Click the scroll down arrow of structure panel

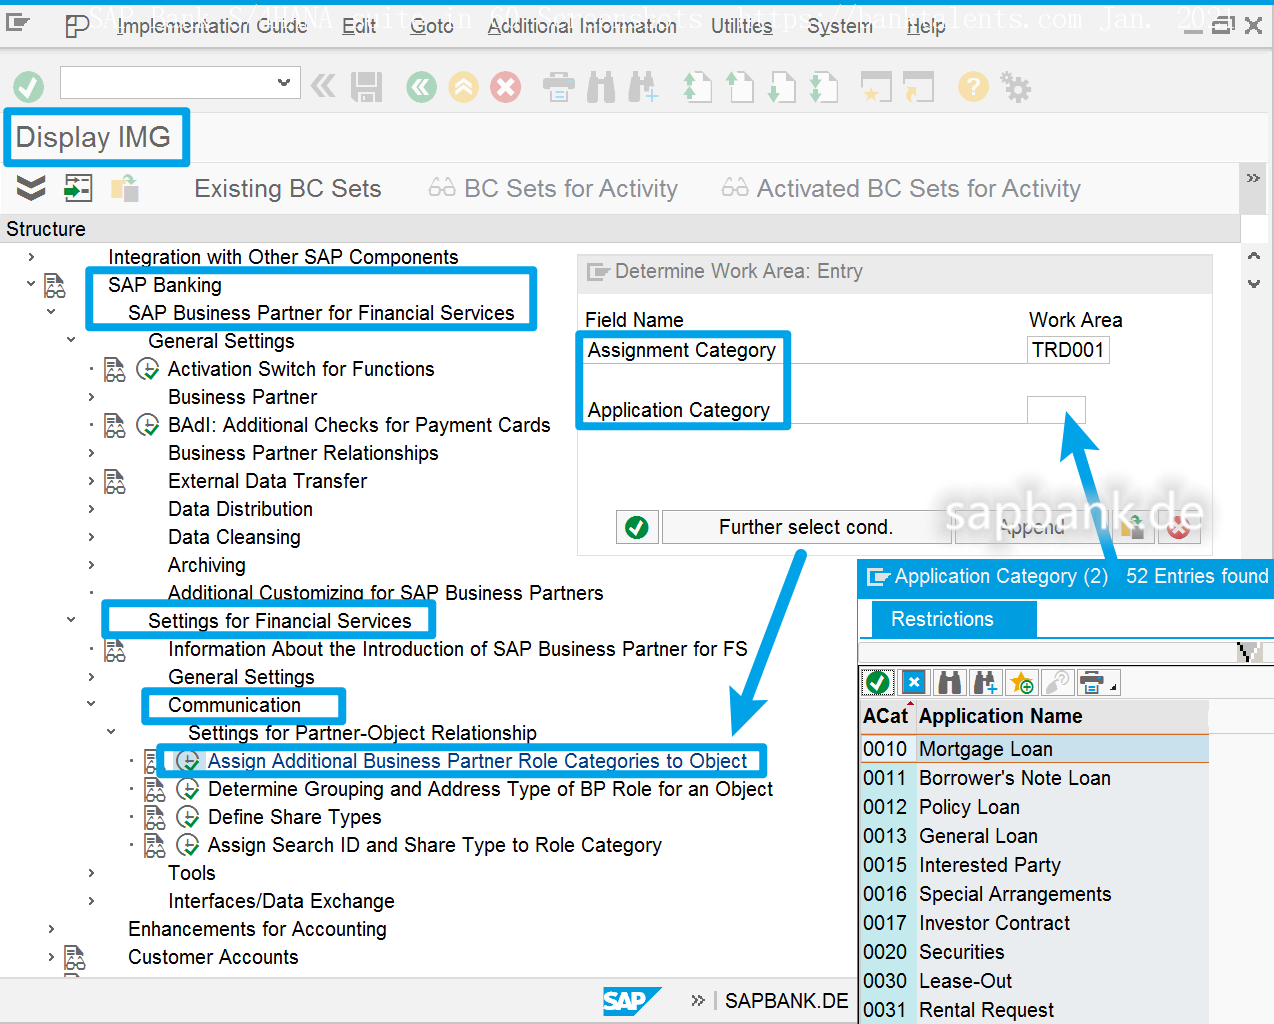(x=1254, y=284)
